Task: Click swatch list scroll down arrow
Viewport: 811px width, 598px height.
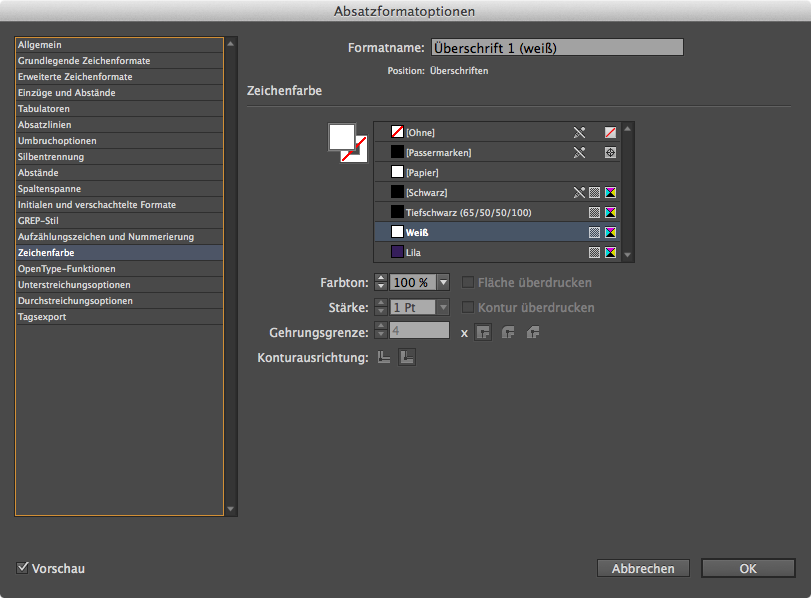Action: point(627,255)
